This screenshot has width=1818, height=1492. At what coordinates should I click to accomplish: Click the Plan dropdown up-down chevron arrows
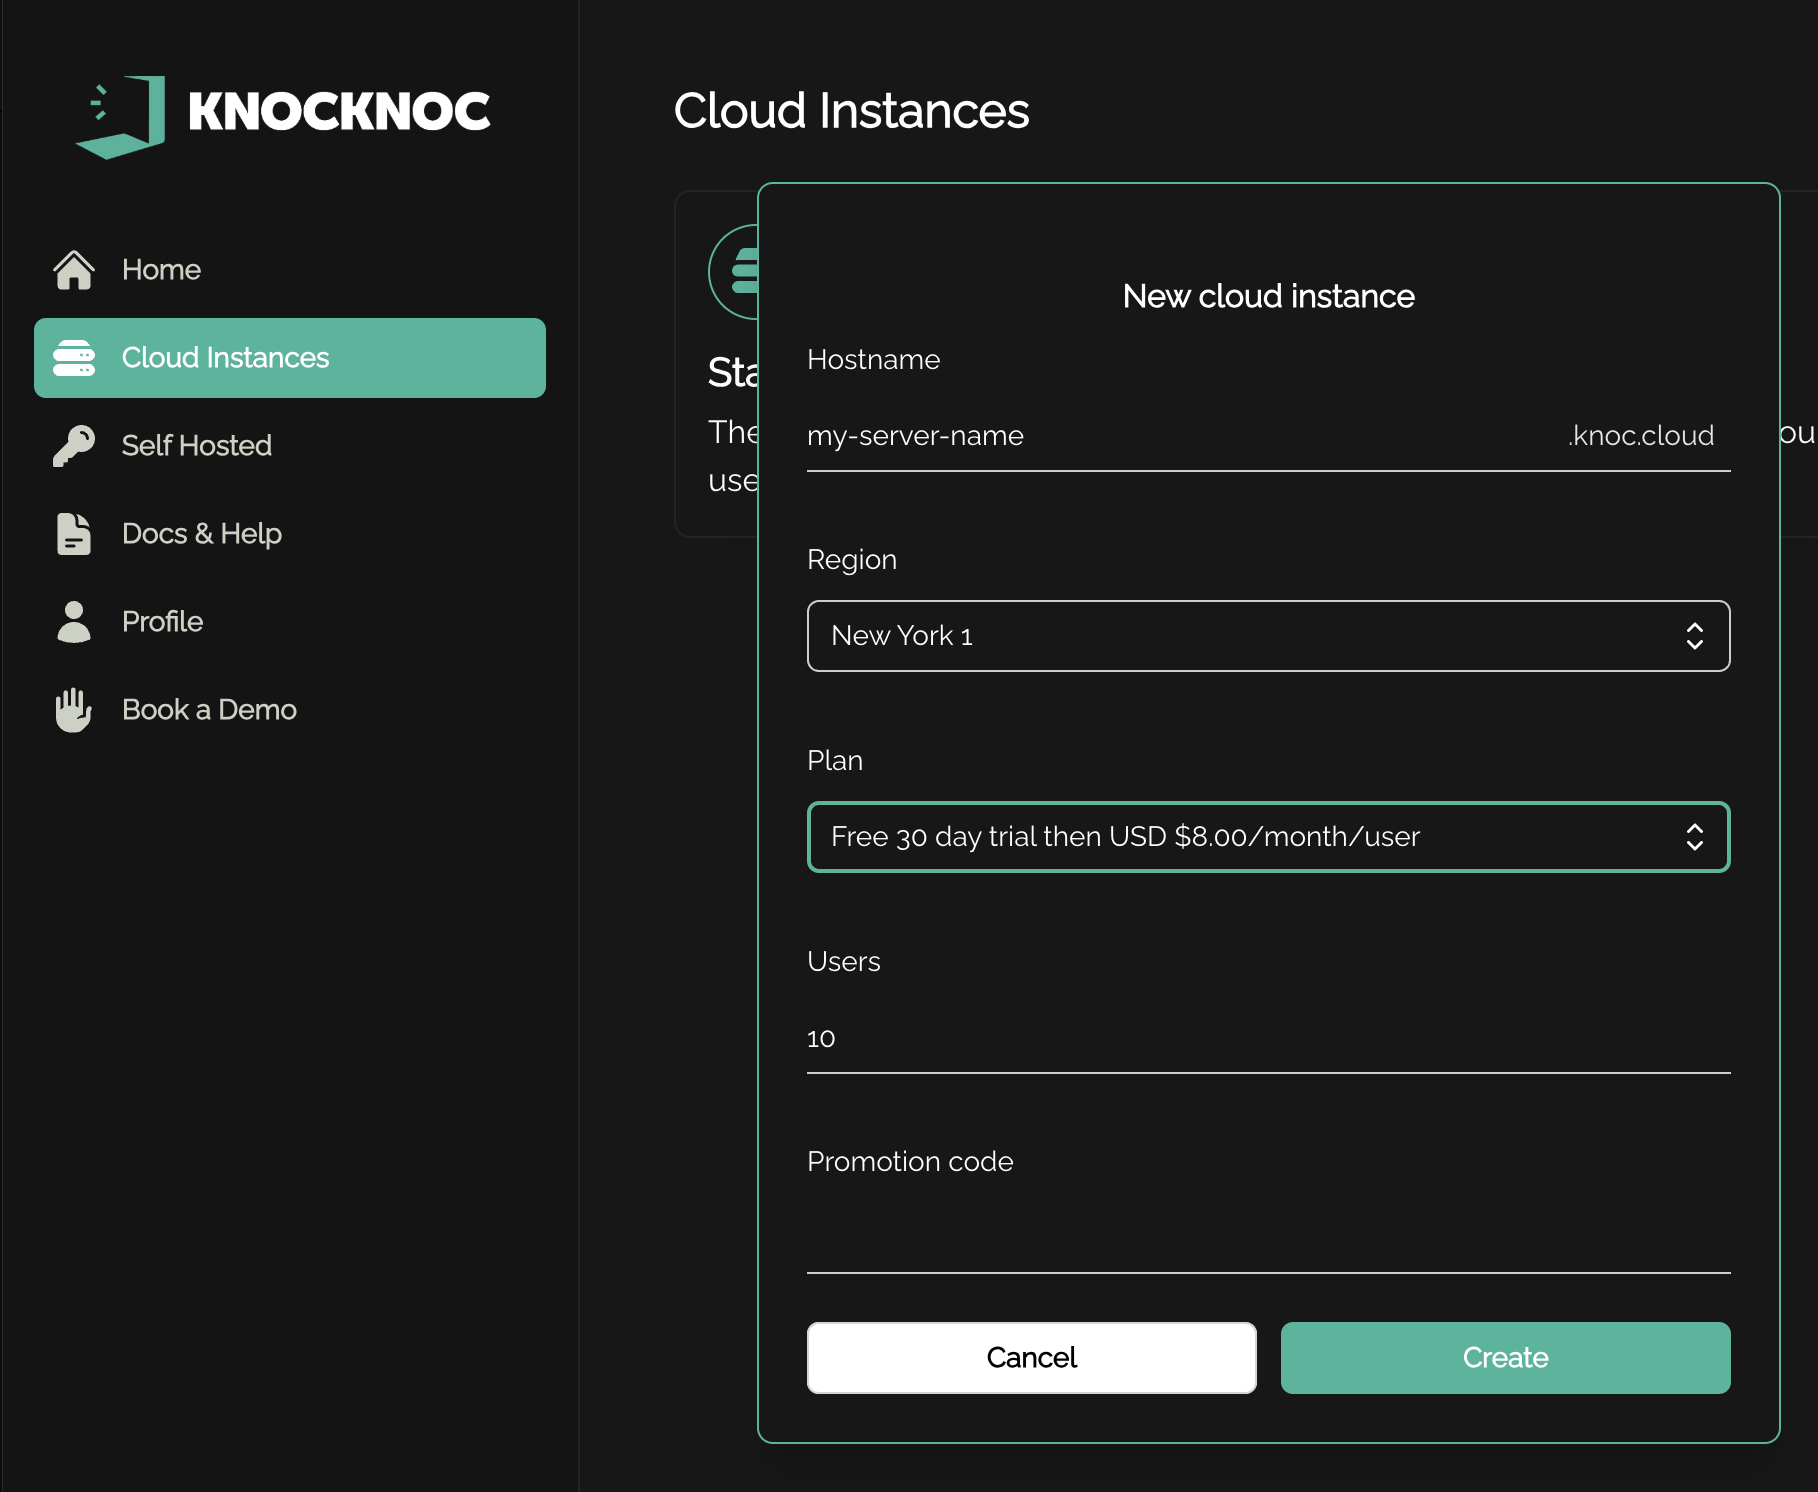click(1694, 837)
